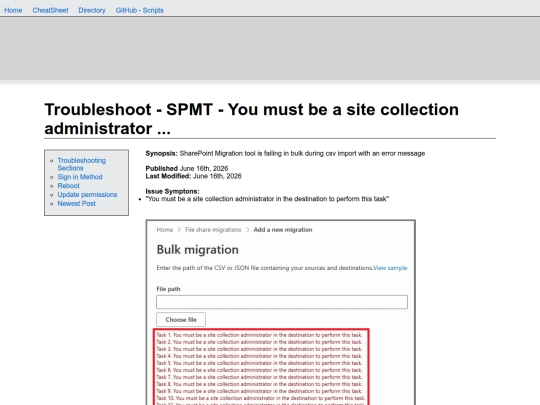Click the quoted error message bullet
Screen dimensions: 540x405
point(267,199)
